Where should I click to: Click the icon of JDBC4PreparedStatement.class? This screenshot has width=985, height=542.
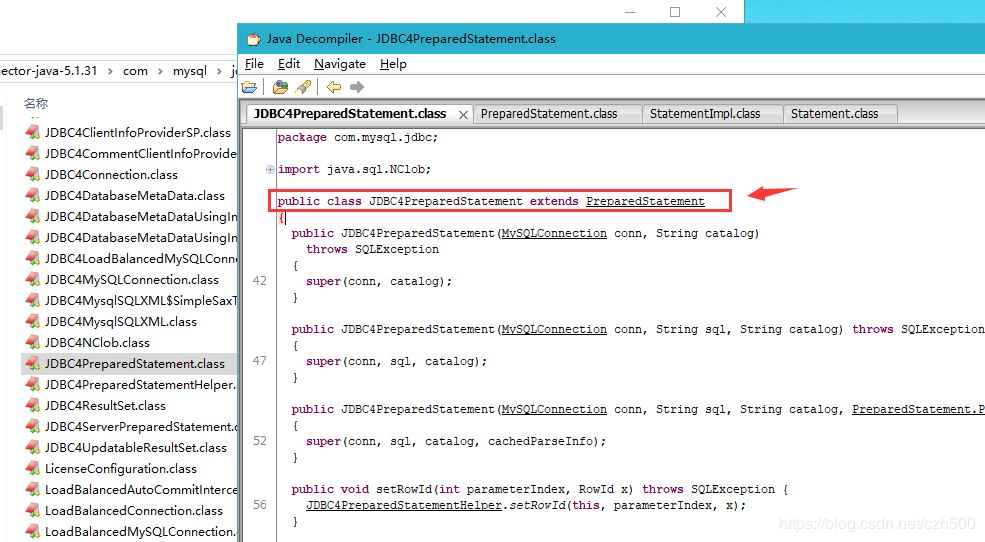33,364
